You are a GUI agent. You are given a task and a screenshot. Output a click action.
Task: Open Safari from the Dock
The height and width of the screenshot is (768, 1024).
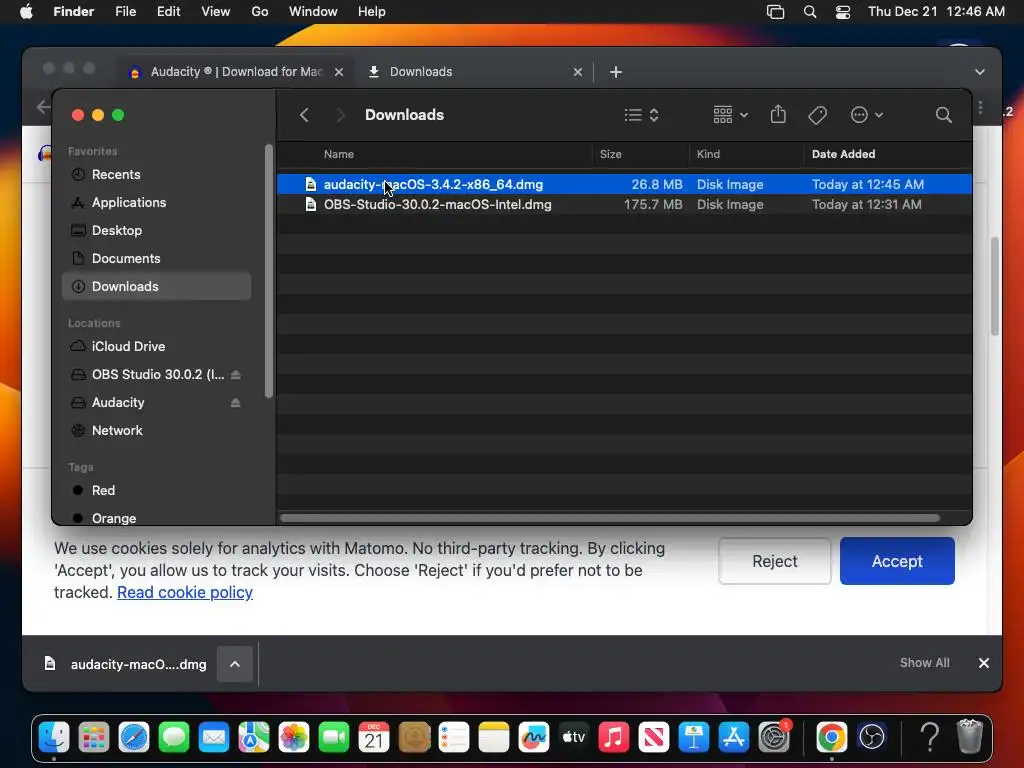coord(134,738)
